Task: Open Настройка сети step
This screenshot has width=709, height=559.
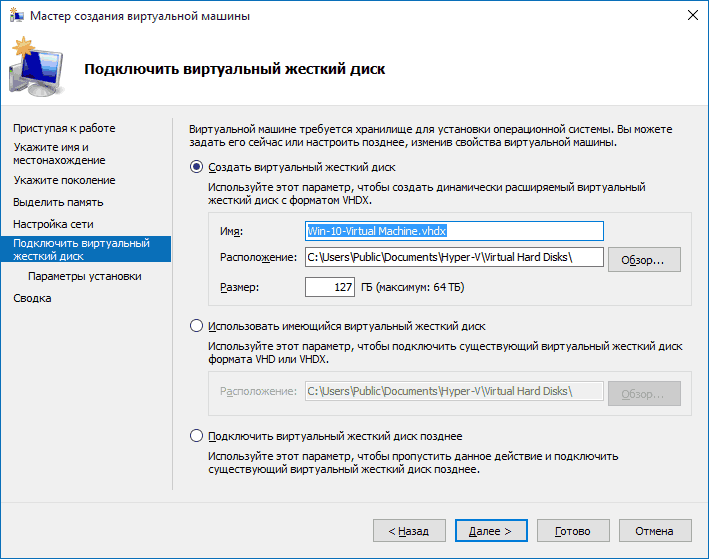Action: tap(53, 224)
